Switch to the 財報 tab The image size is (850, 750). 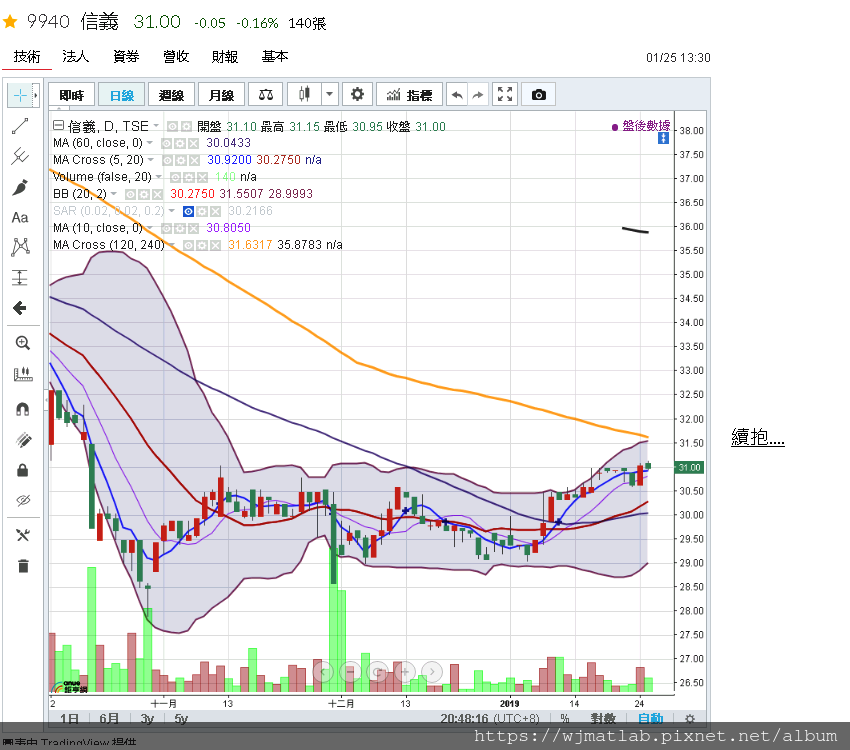click(x=225, y=56)
